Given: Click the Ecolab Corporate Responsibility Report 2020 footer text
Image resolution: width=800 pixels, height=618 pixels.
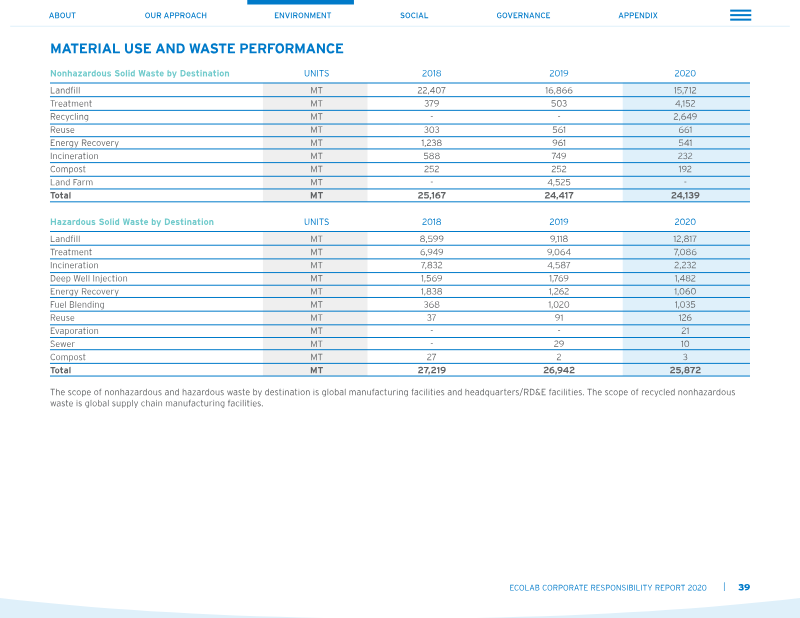Looking at the screenshot, I should 608,588.
